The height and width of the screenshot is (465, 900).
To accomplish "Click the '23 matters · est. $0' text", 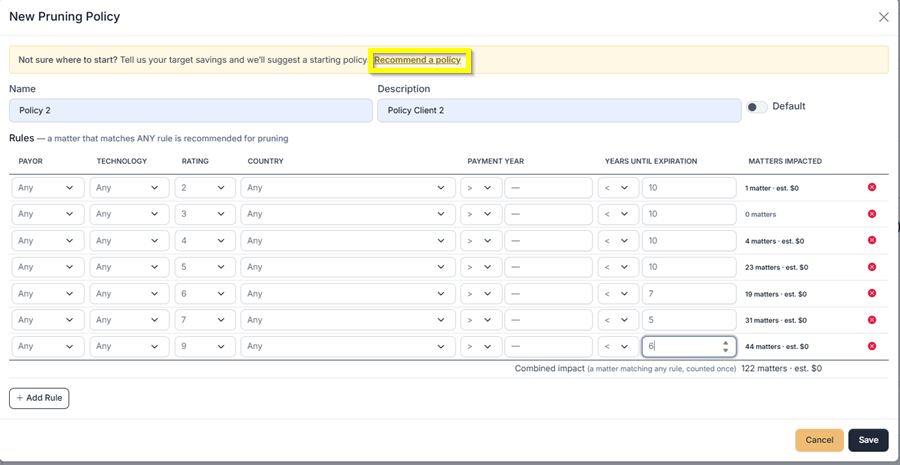I will (x=776, y=268).
